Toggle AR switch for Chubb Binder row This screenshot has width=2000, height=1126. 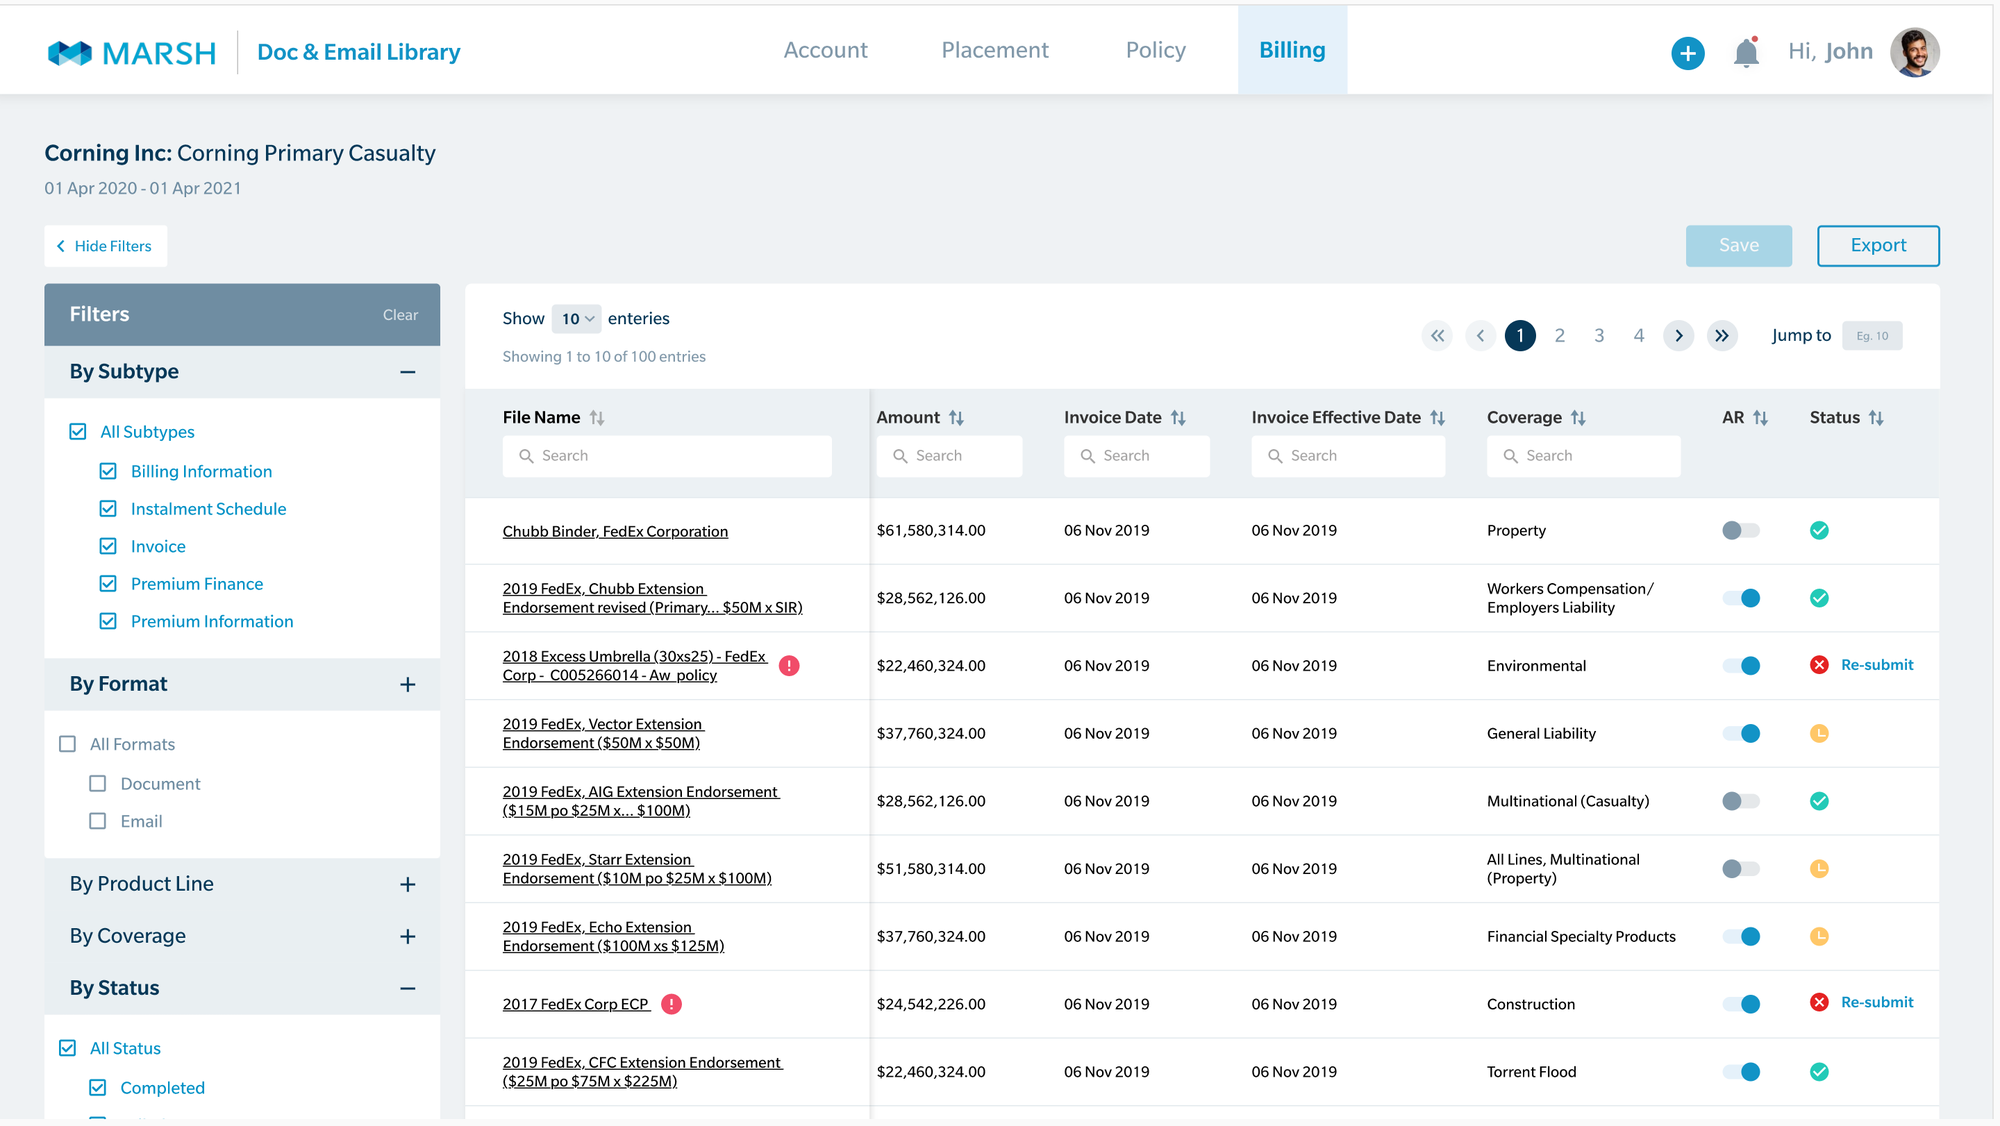pyautogui.click(x=1741, y=531)
